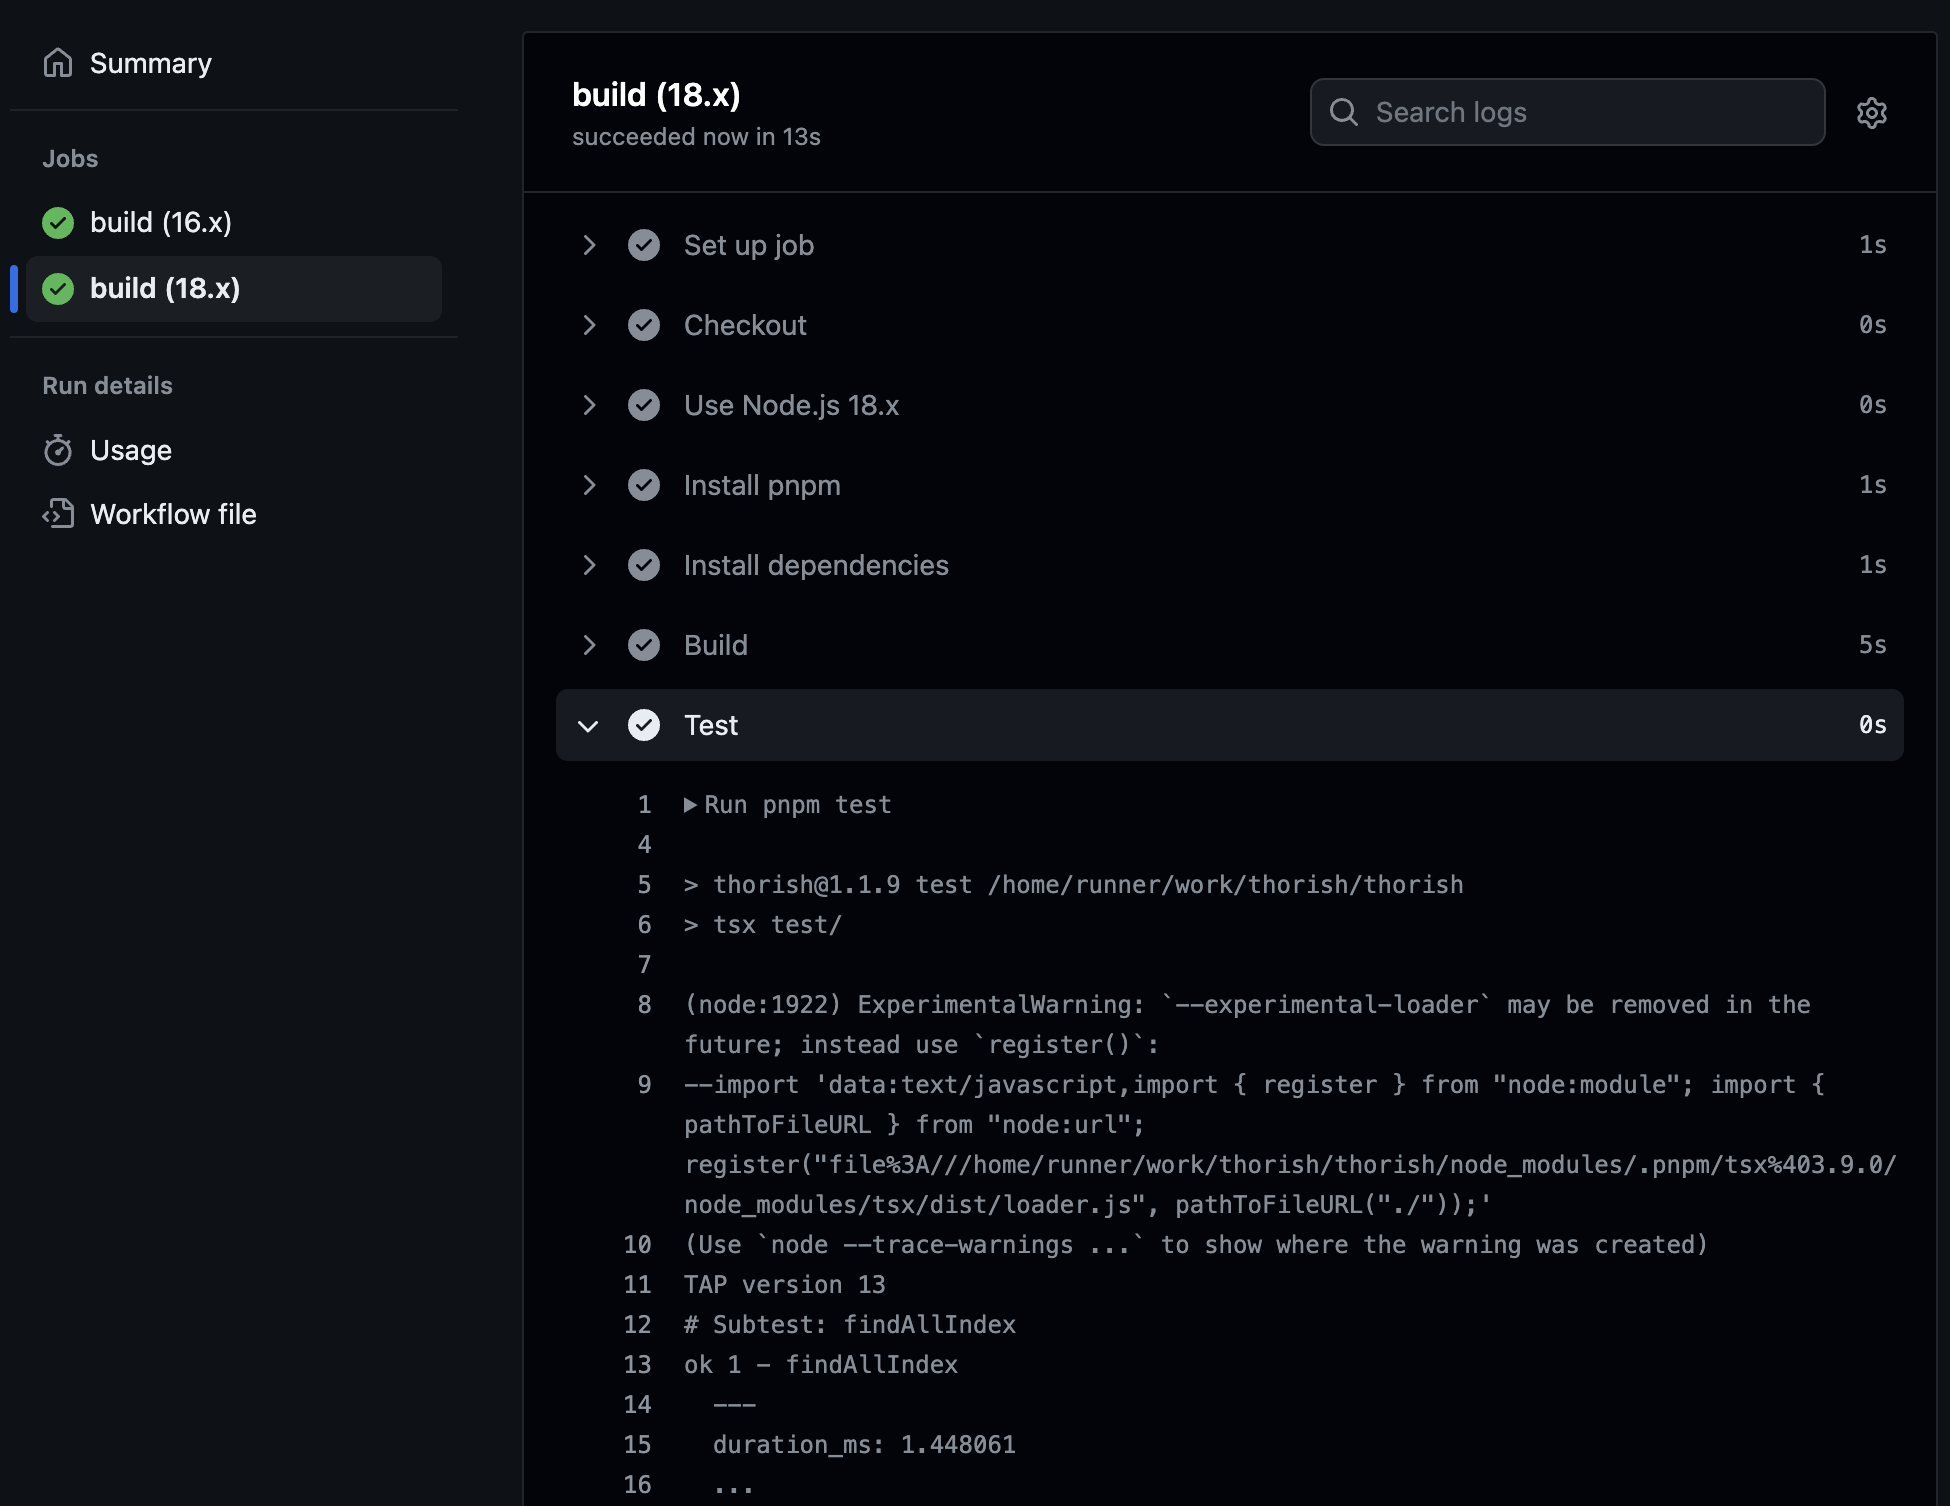Click the green success icon for Checkout step
Screen dimensions: 1950x1506
click(x=644, y=324)
